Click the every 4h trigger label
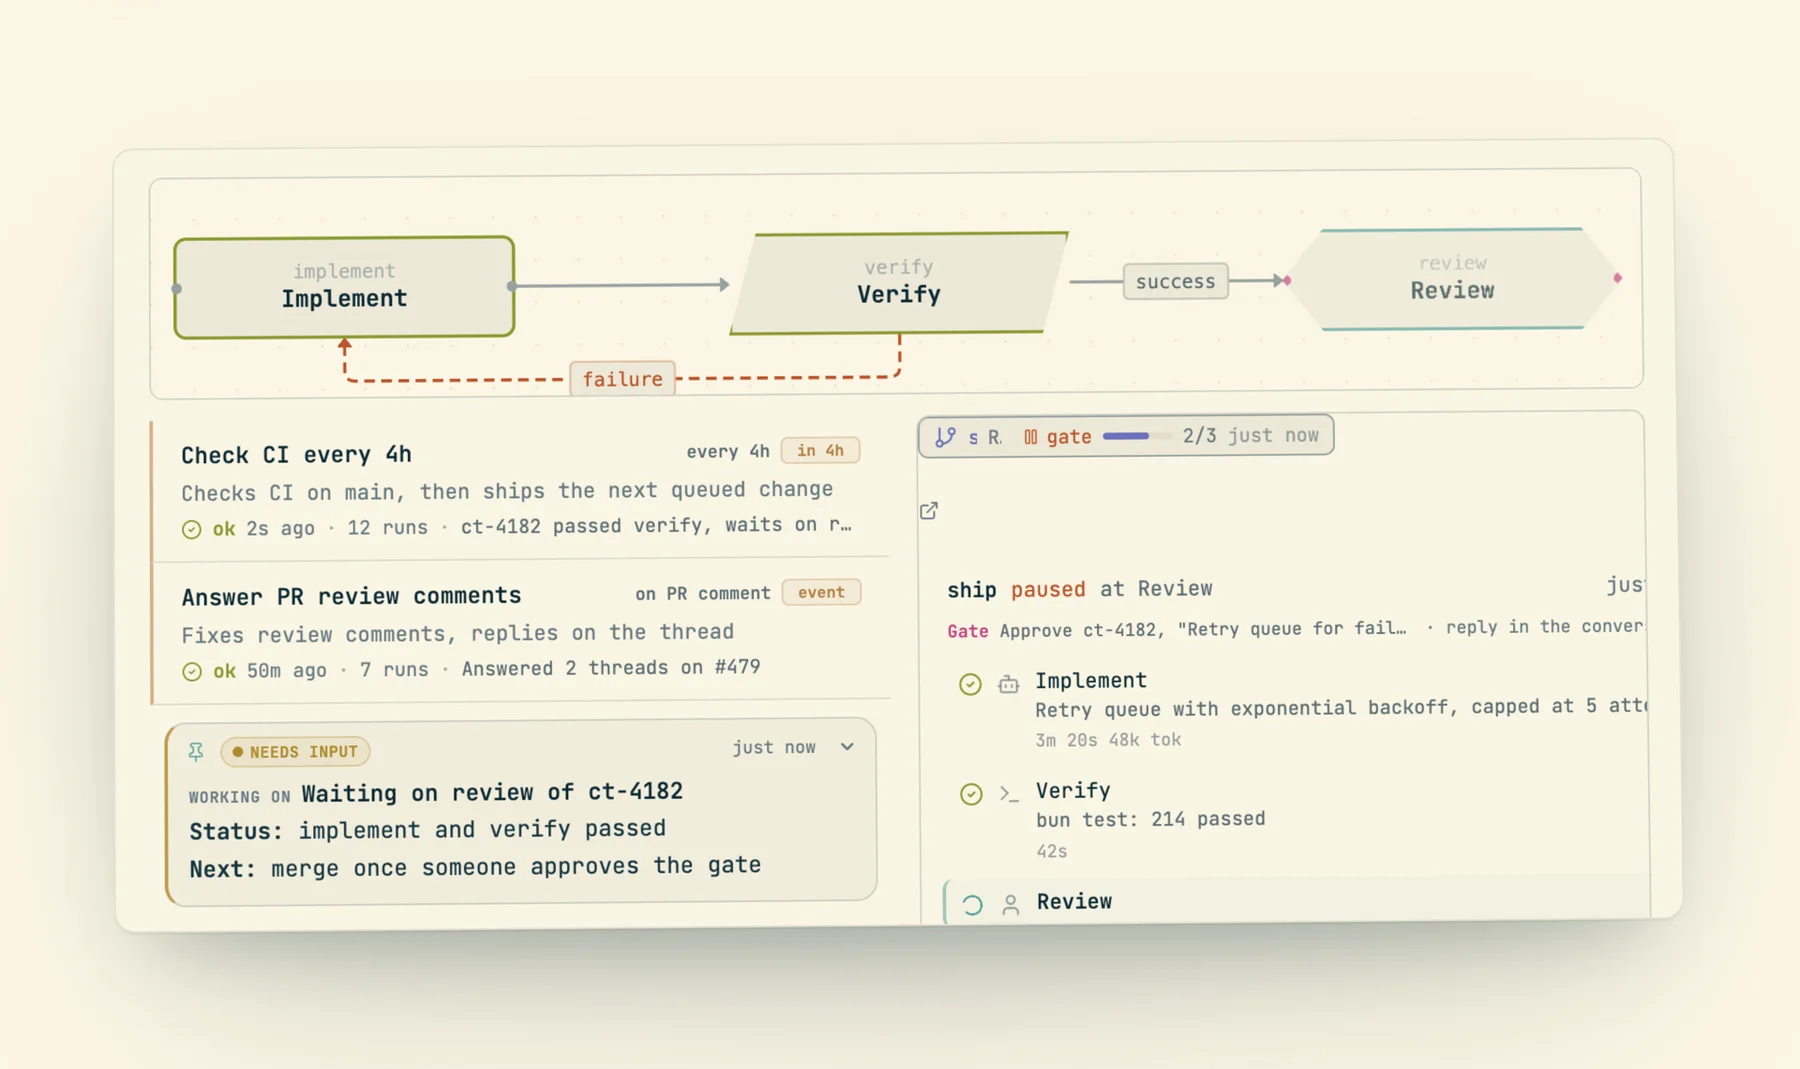 coord(727,451)
